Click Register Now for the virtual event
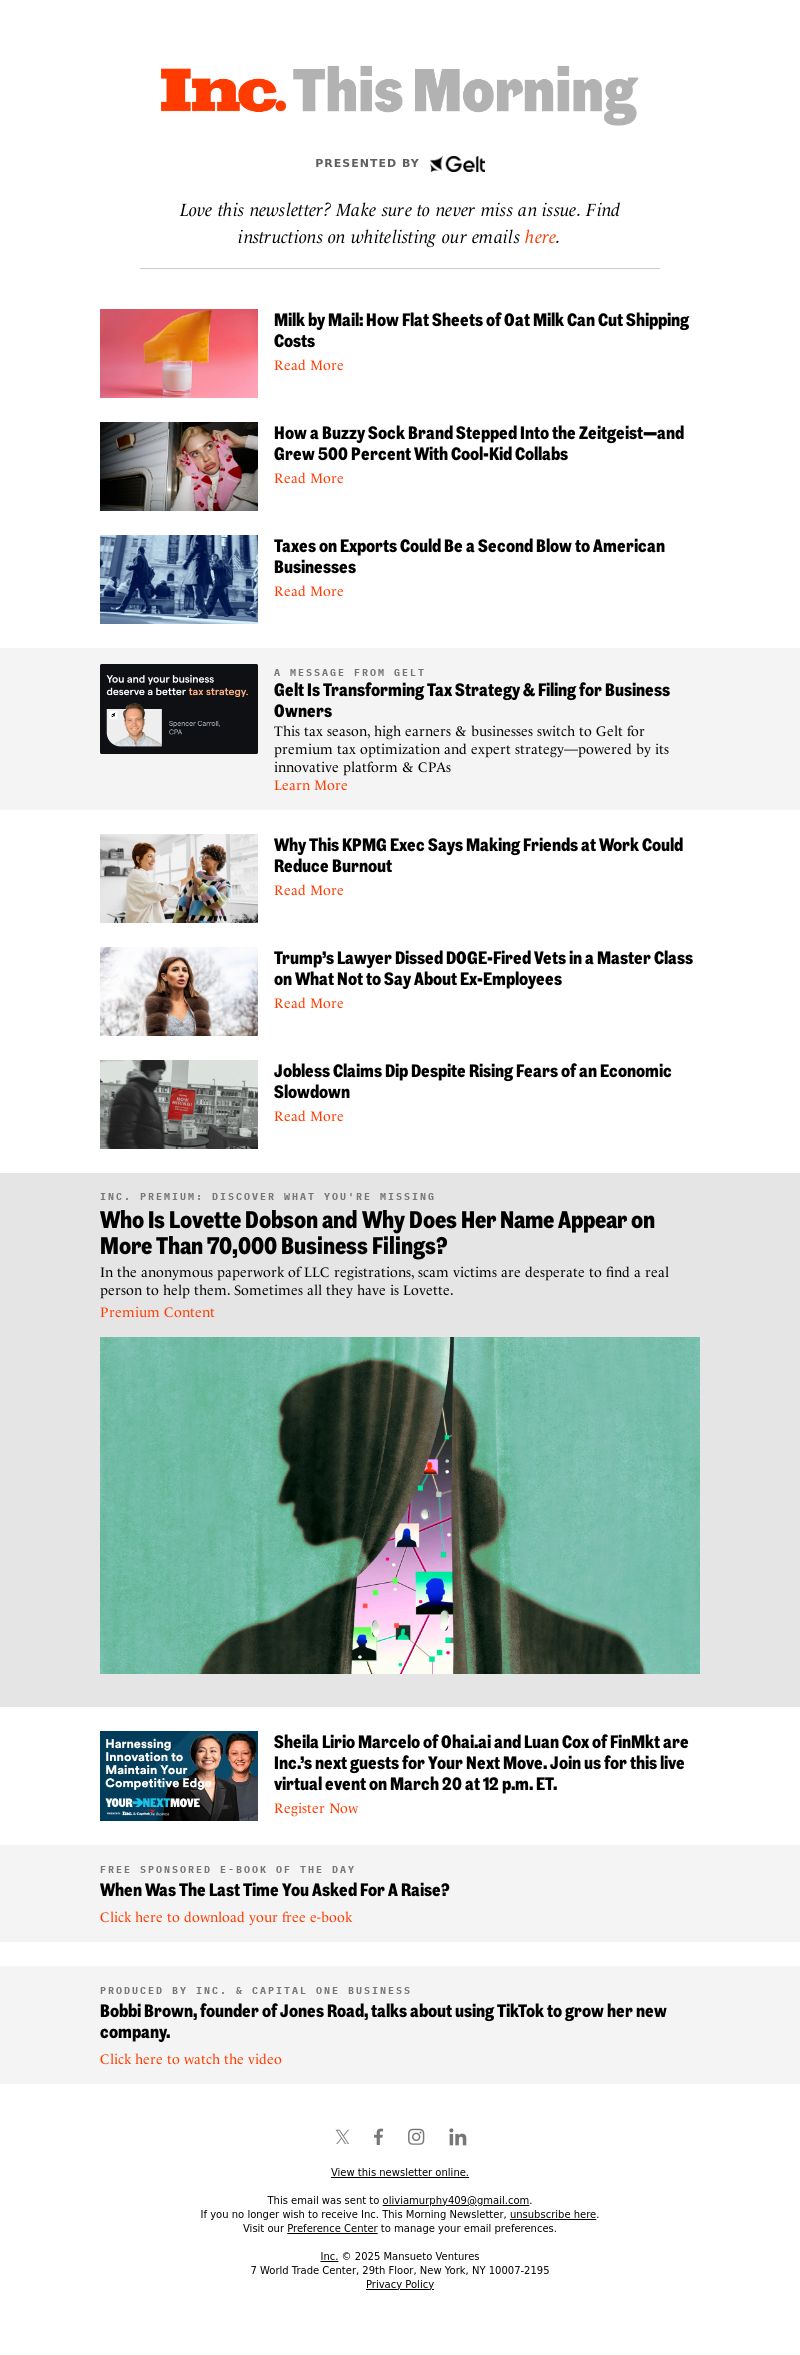Screen dimensions: 800x2355 [316, 1808]
